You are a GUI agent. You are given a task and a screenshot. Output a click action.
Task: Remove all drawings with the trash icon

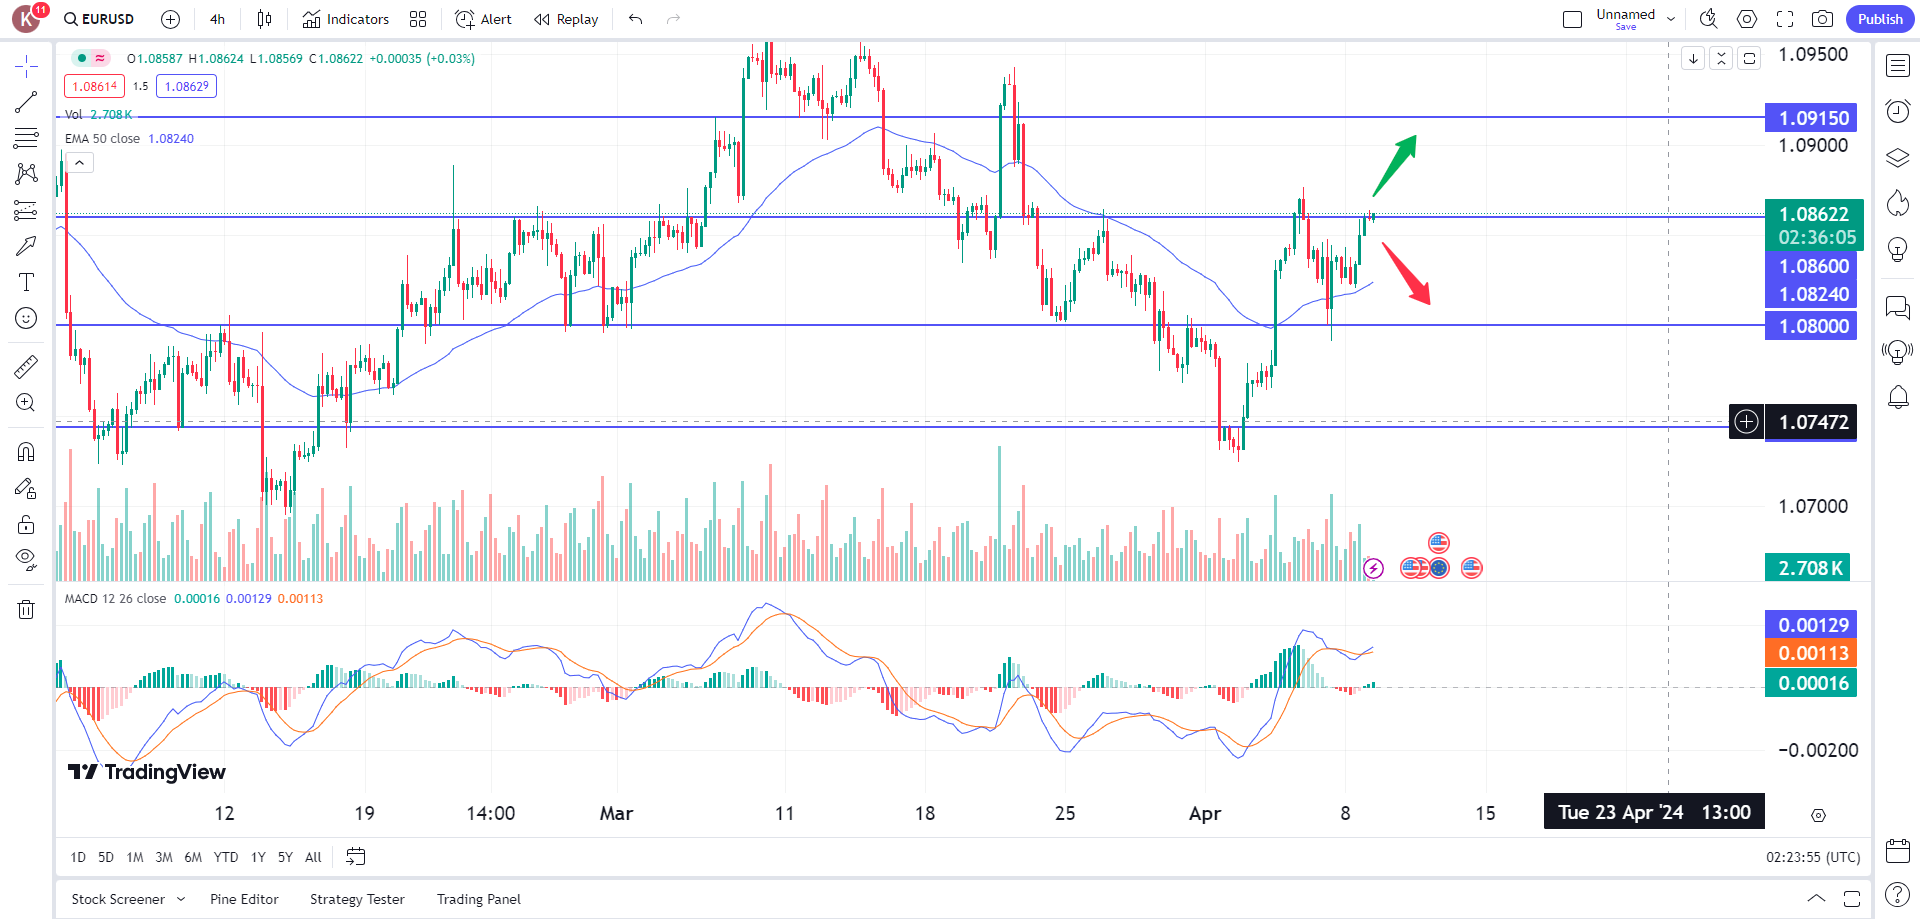tap(27, 608)
